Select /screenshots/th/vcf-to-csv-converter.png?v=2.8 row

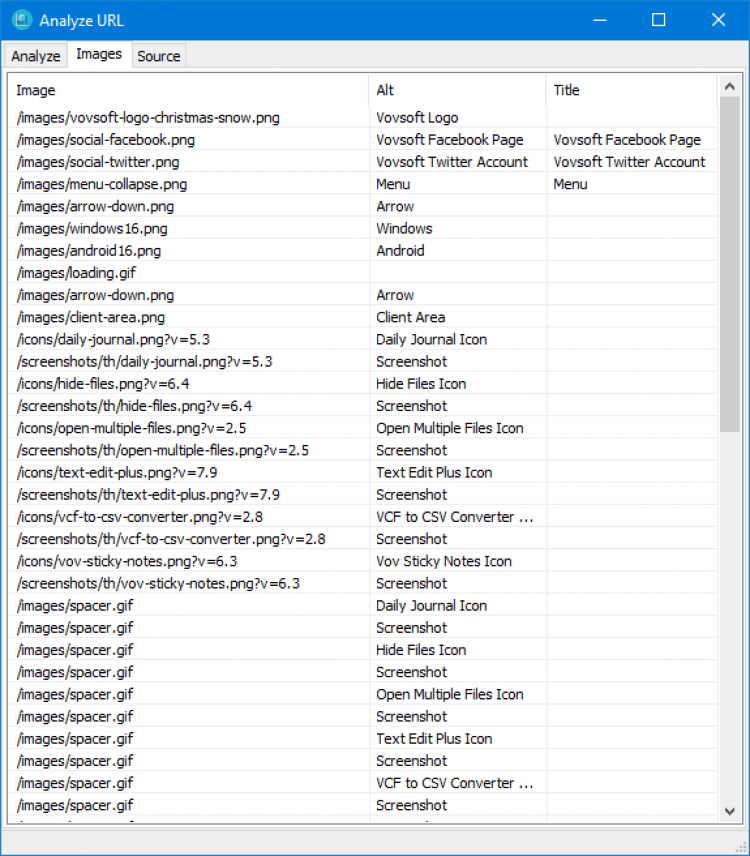[x=363, y=539]
